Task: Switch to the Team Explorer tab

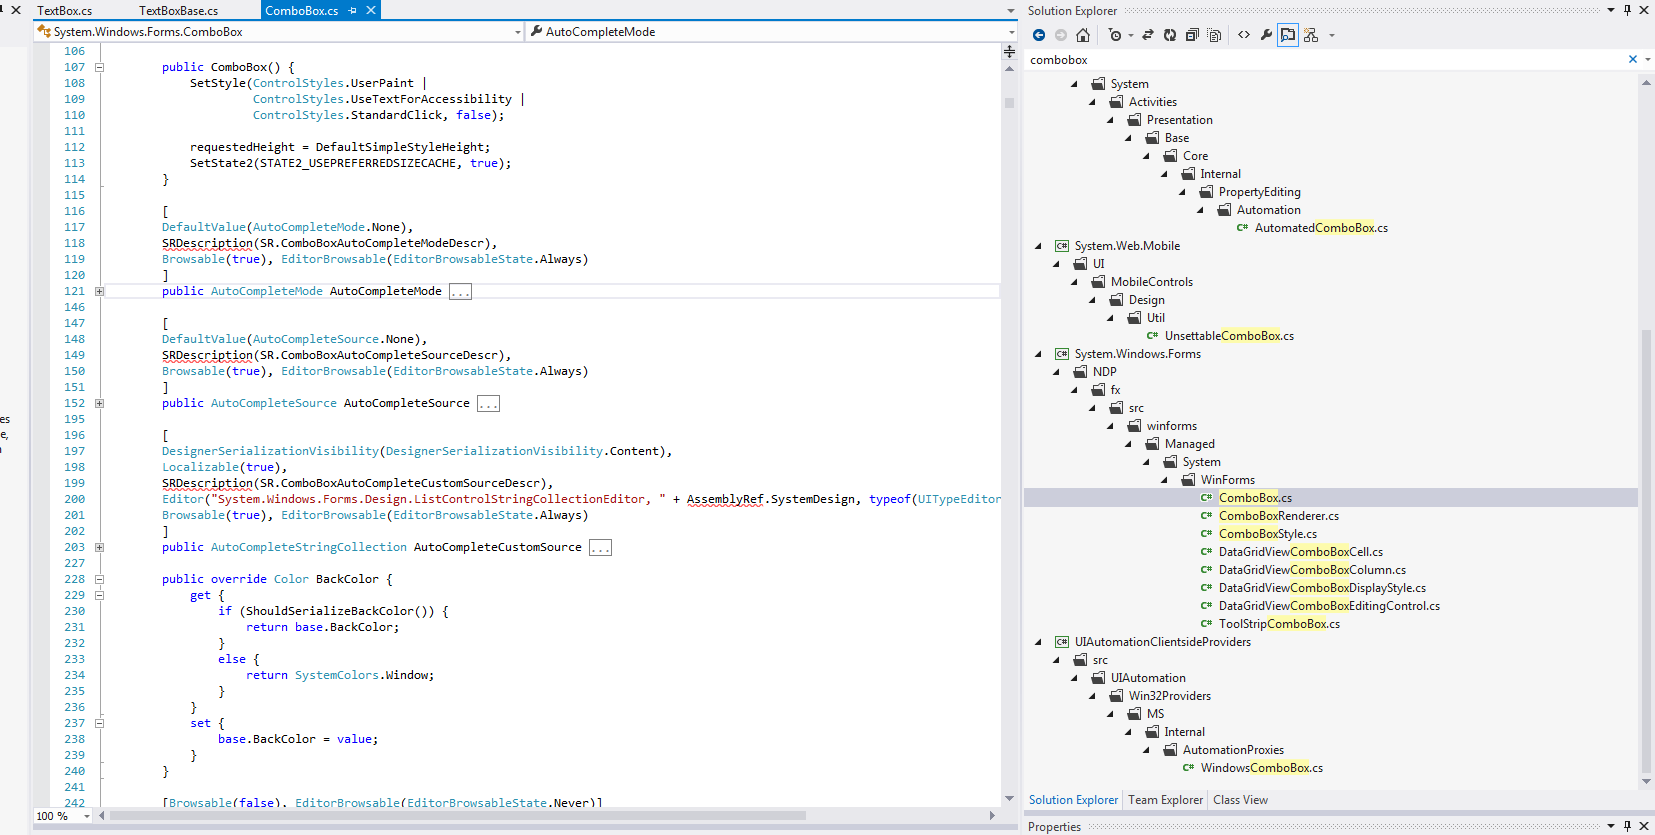Action: click(x=1165, y=800)
